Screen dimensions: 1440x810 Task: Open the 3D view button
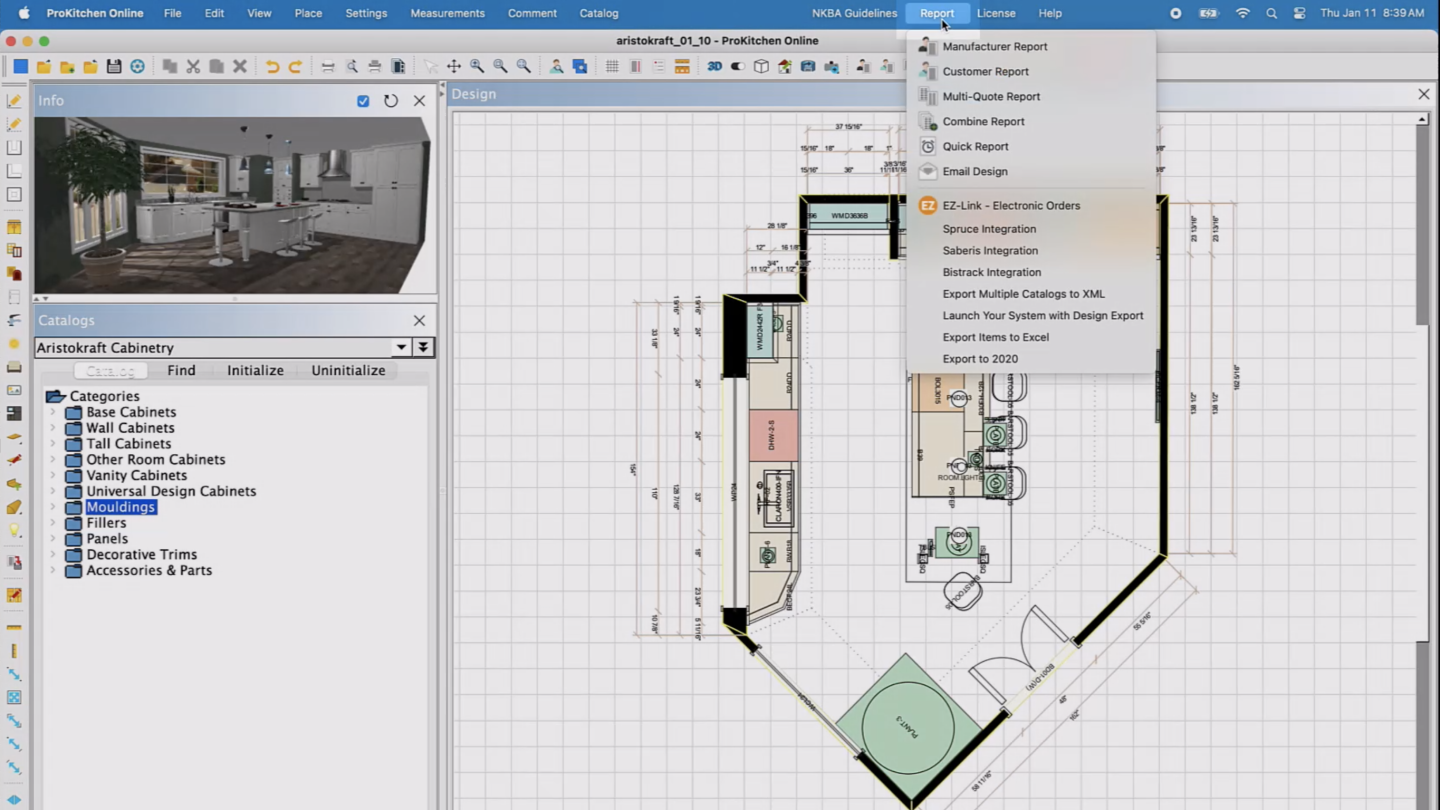(714, 66)
